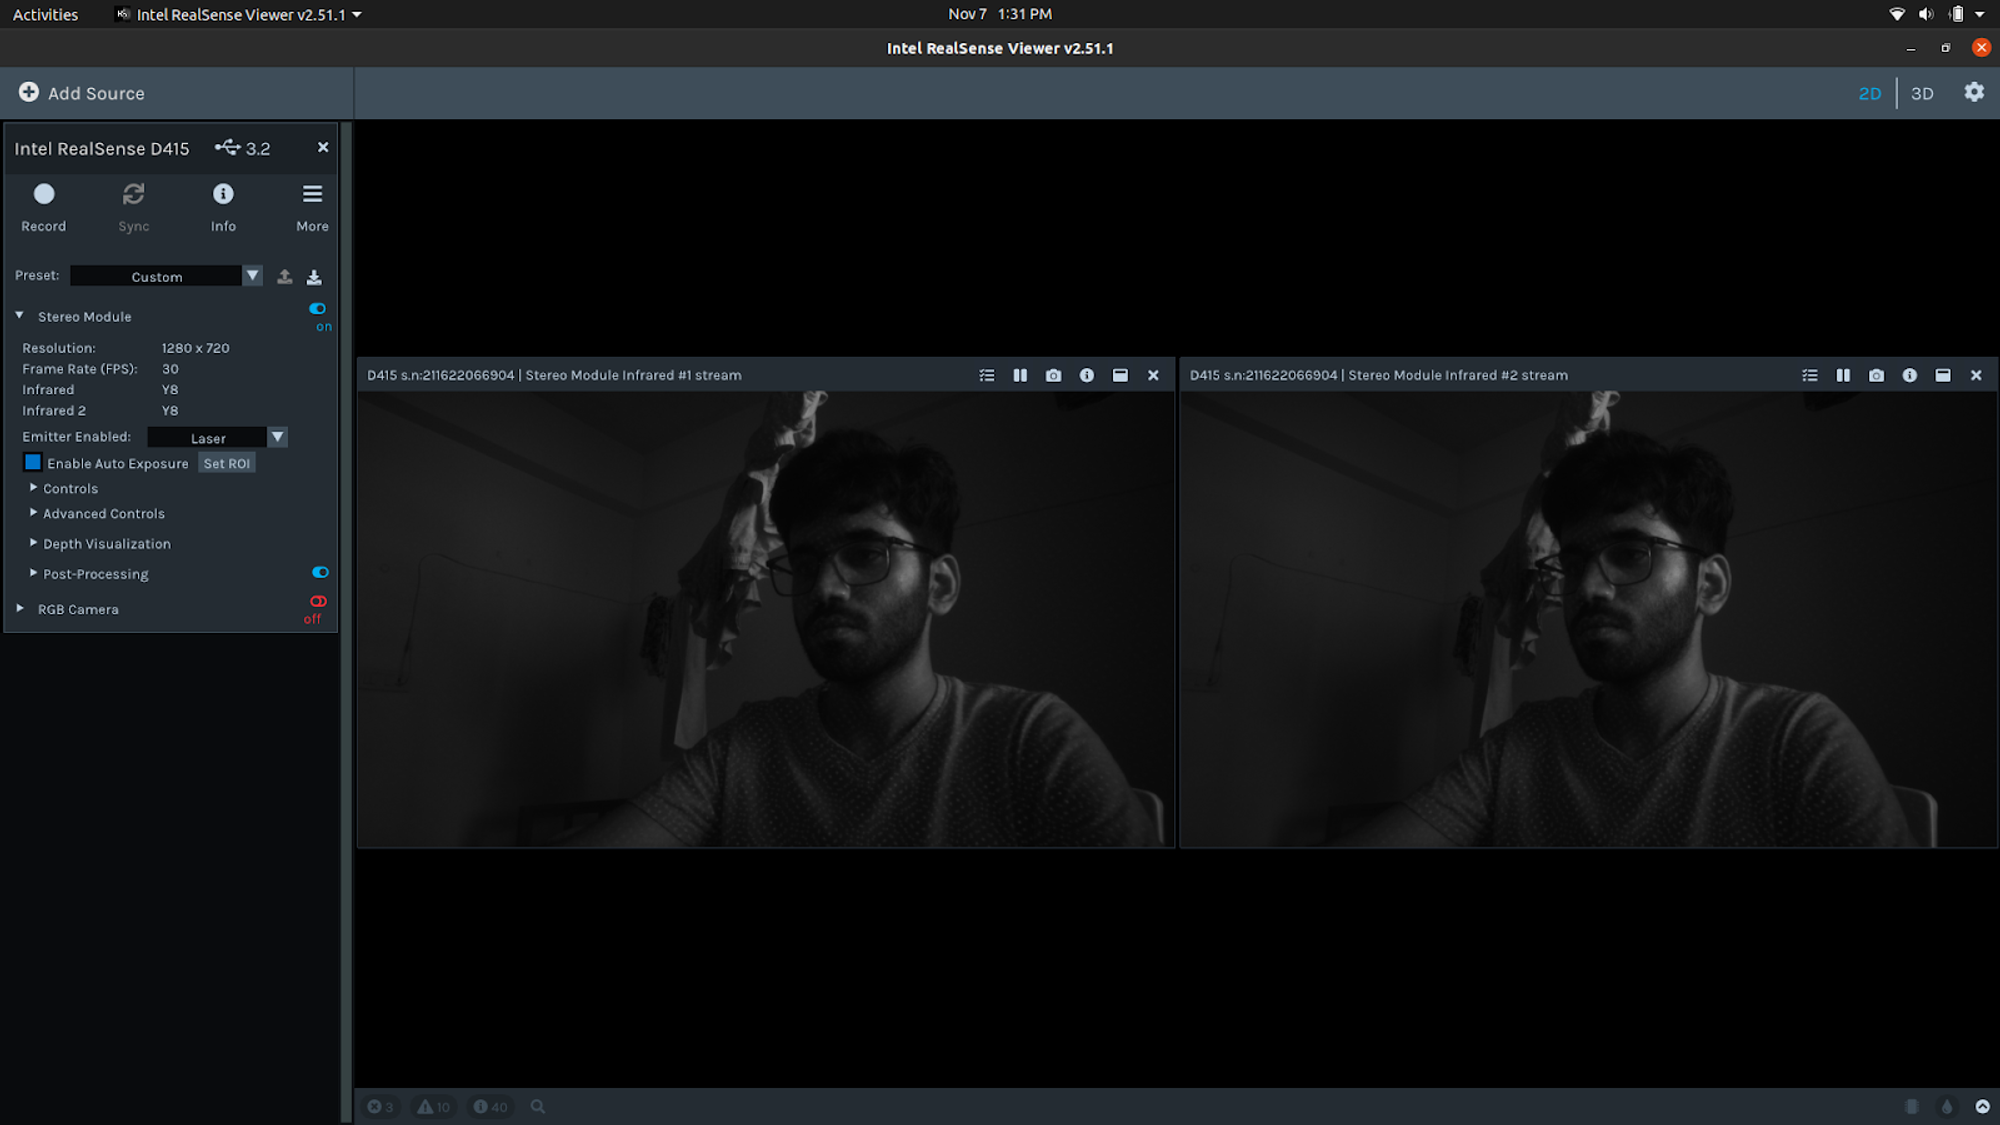Click the preset download (save) icon

tap(314, 277)
